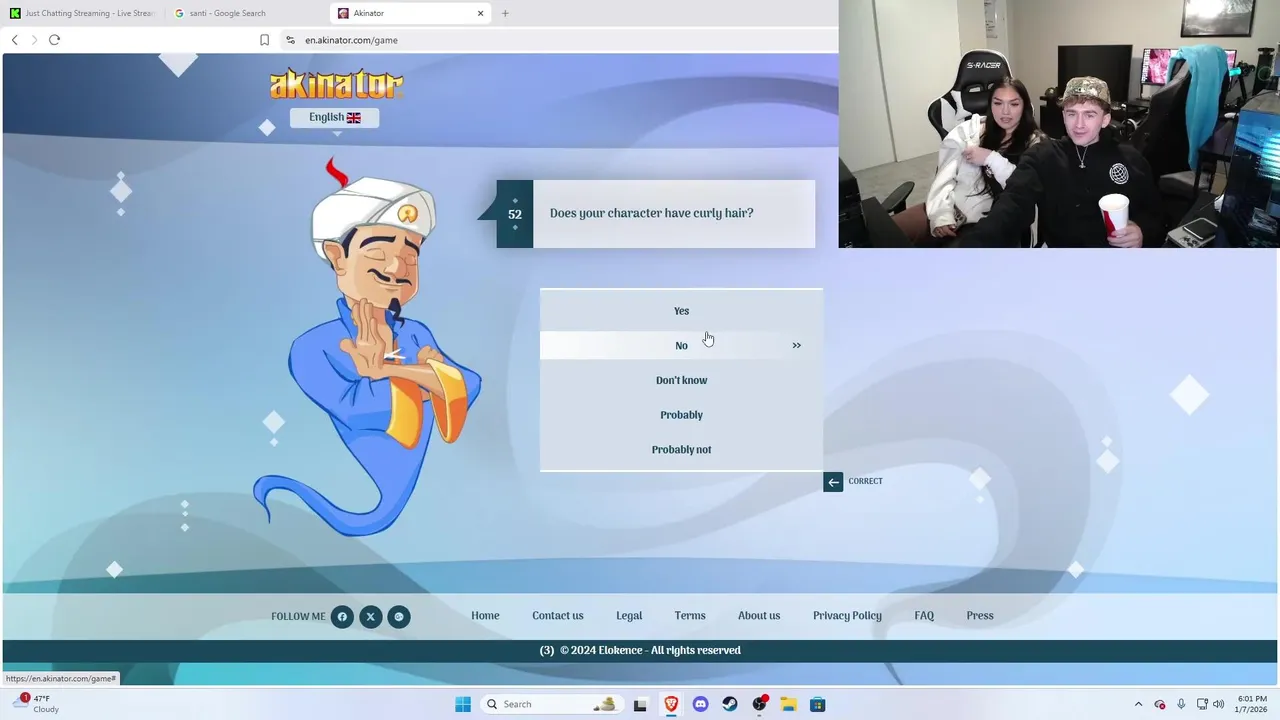Click the Akinator logo
This screenshot has height=720, width=1280.
click(336, 84)
